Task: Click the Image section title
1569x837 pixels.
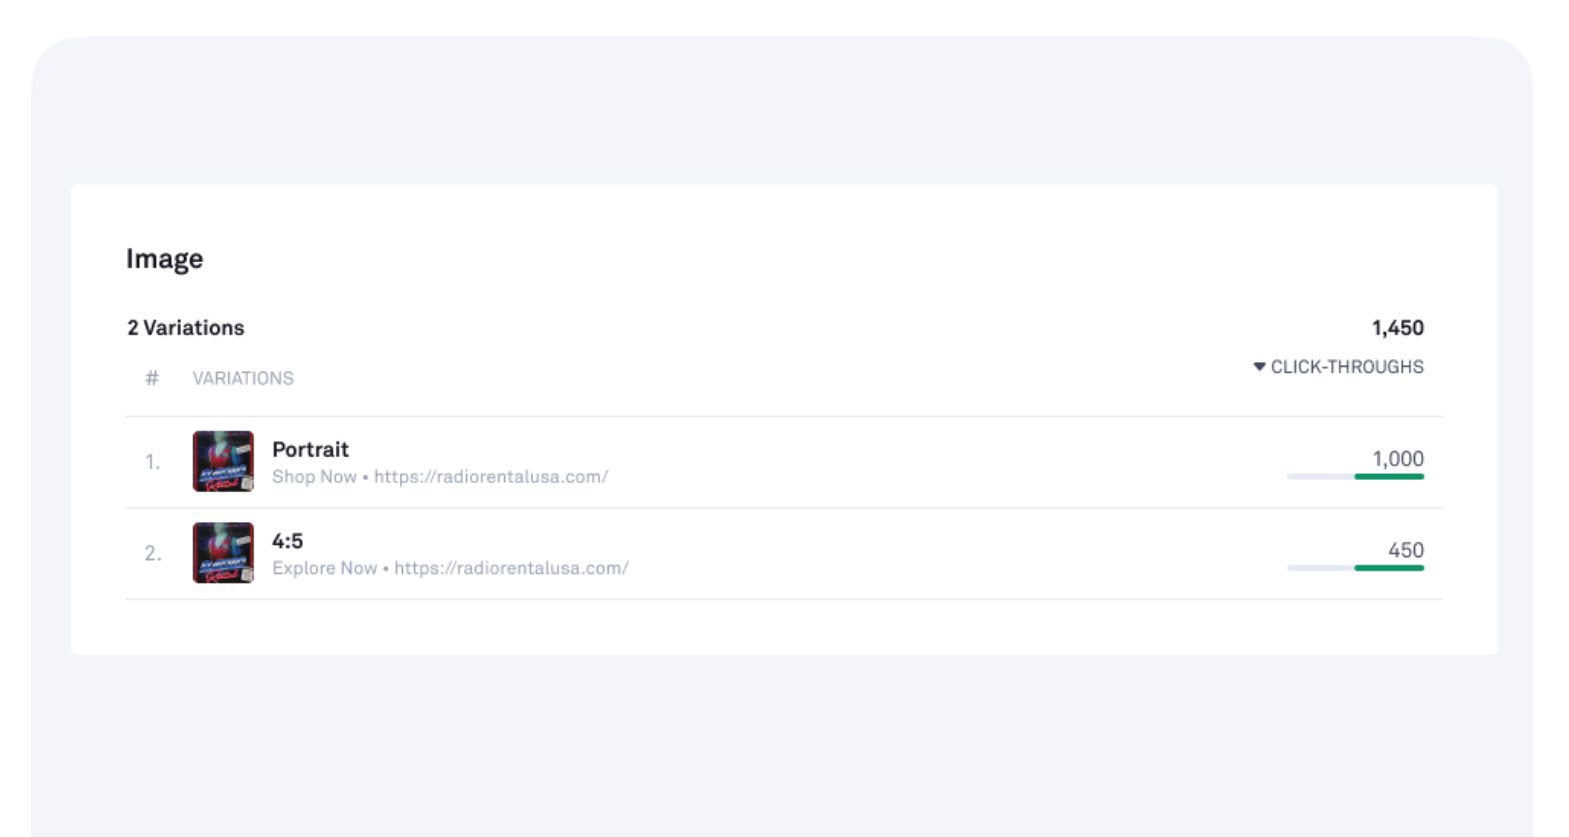Action: 165,259
